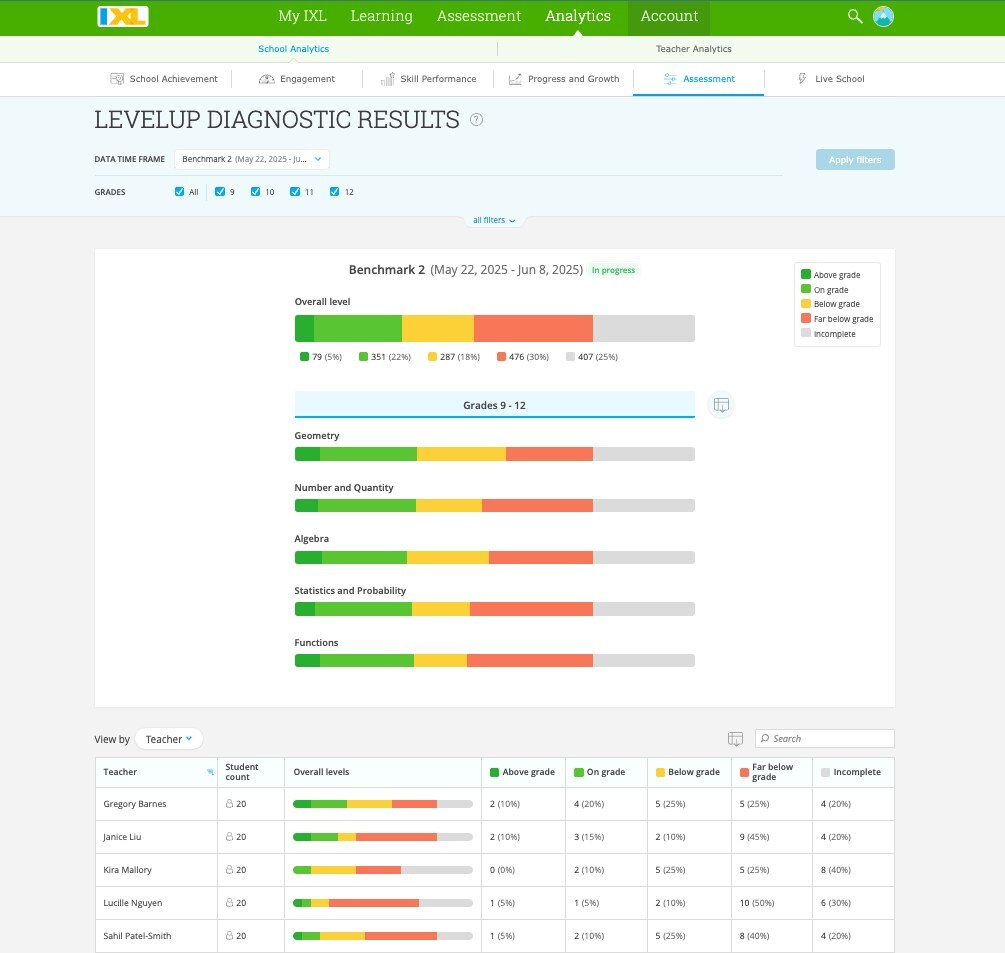Screen dimensions: 1005x953
Task: Open the Learning menu
Action: (x=381, y=16)
